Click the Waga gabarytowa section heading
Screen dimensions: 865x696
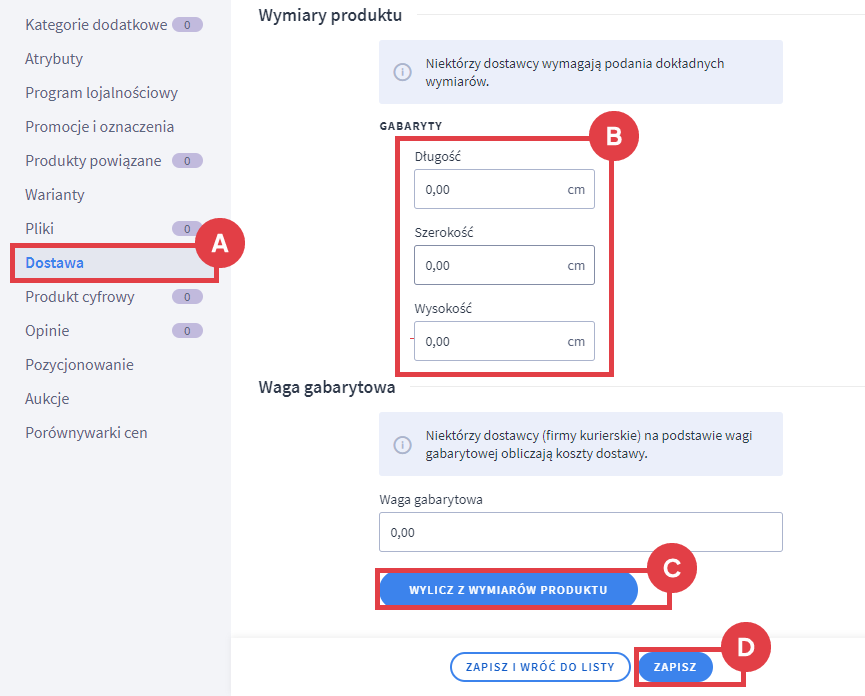(x=327, y=387)
